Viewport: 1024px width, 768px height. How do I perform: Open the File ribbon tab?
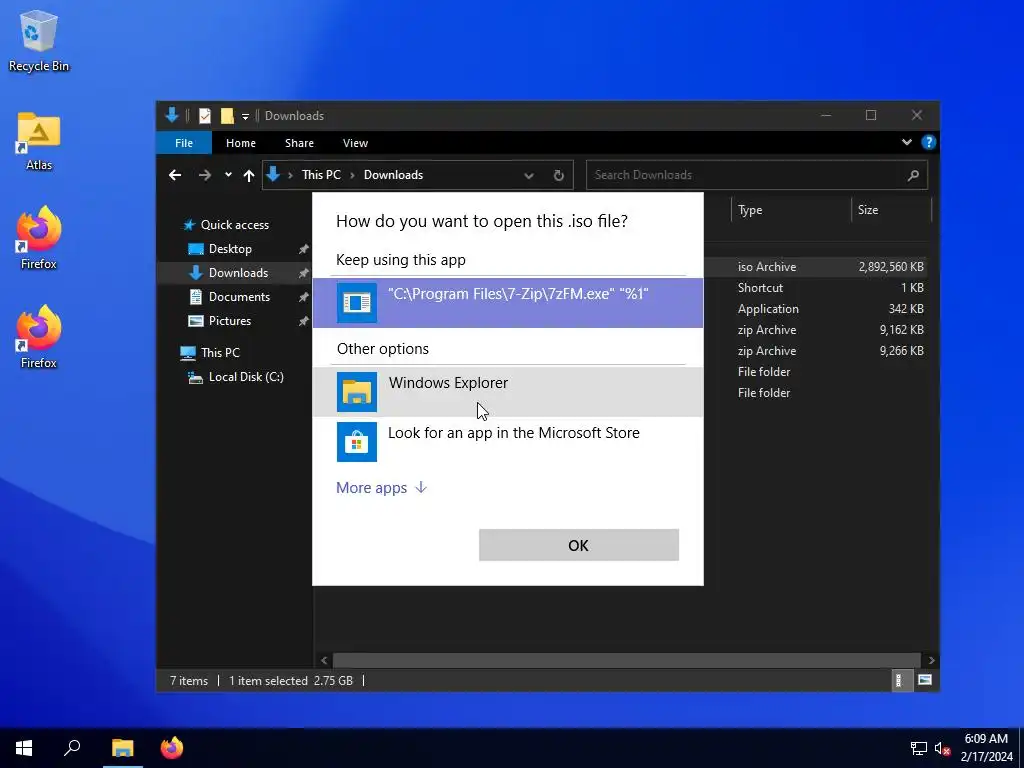184,143
